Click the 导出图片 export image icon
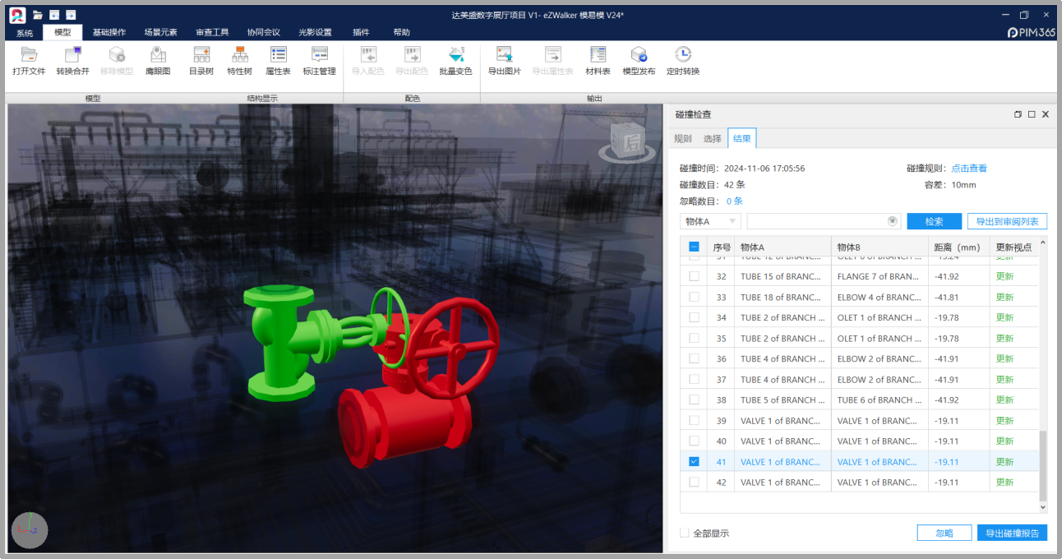1062x559 pixels. click(x=504, y=55)
